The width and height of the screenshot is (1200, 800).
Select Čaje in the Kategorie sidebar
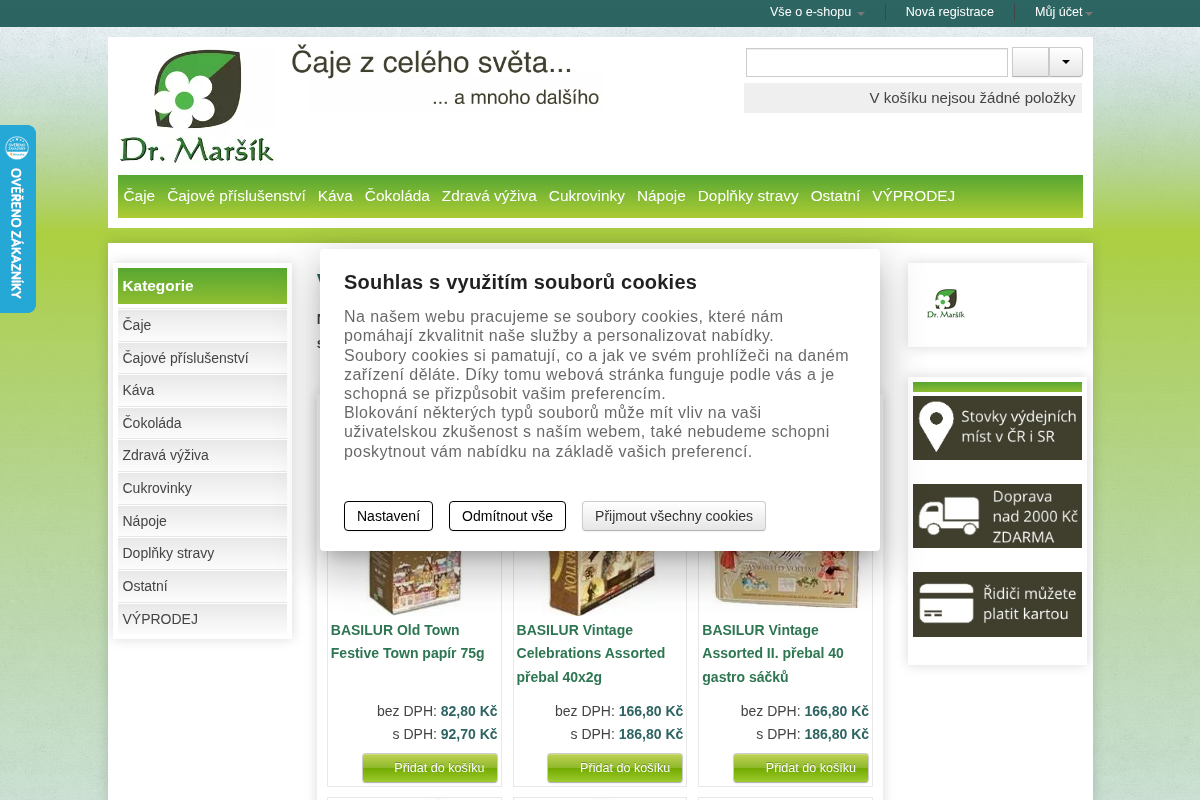click(x=202, y=325)
